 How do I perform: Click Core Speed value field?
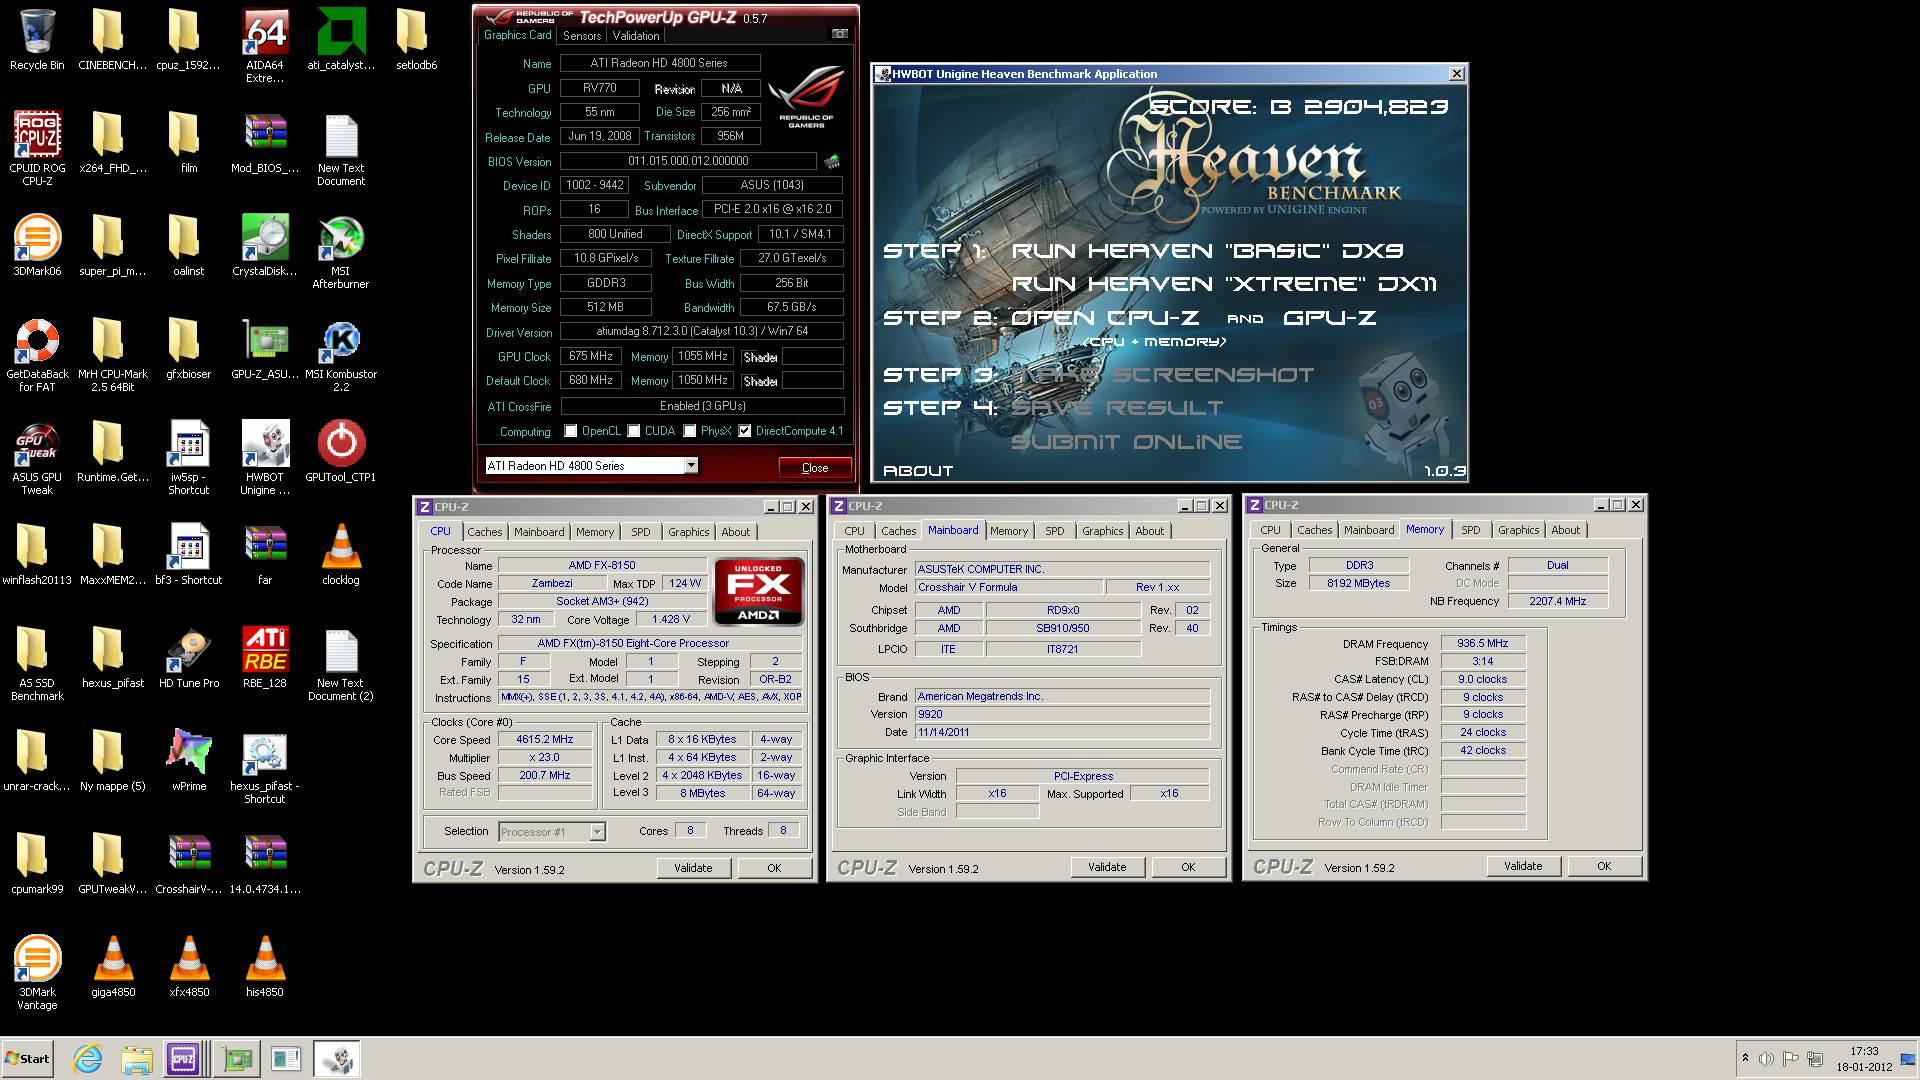(x=546, y=740)
